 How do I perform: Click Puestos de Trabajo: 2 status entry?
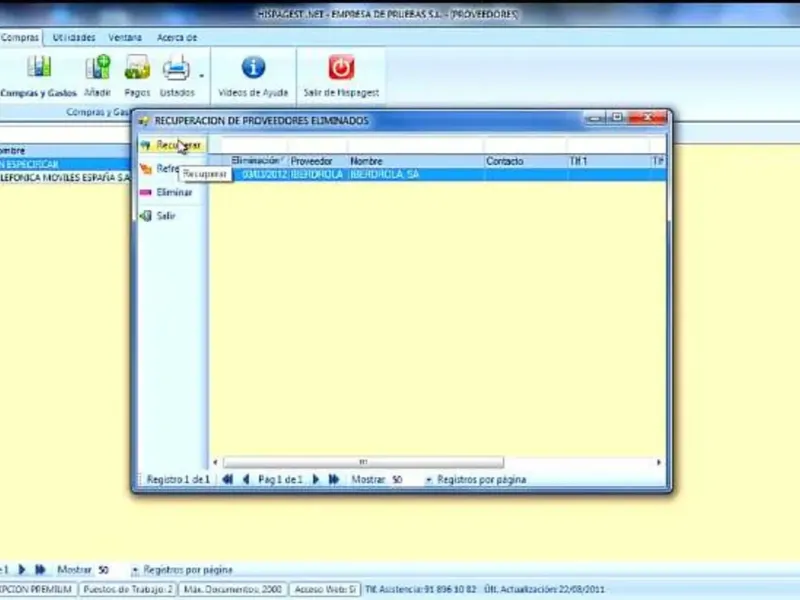(x=128, y=589)
